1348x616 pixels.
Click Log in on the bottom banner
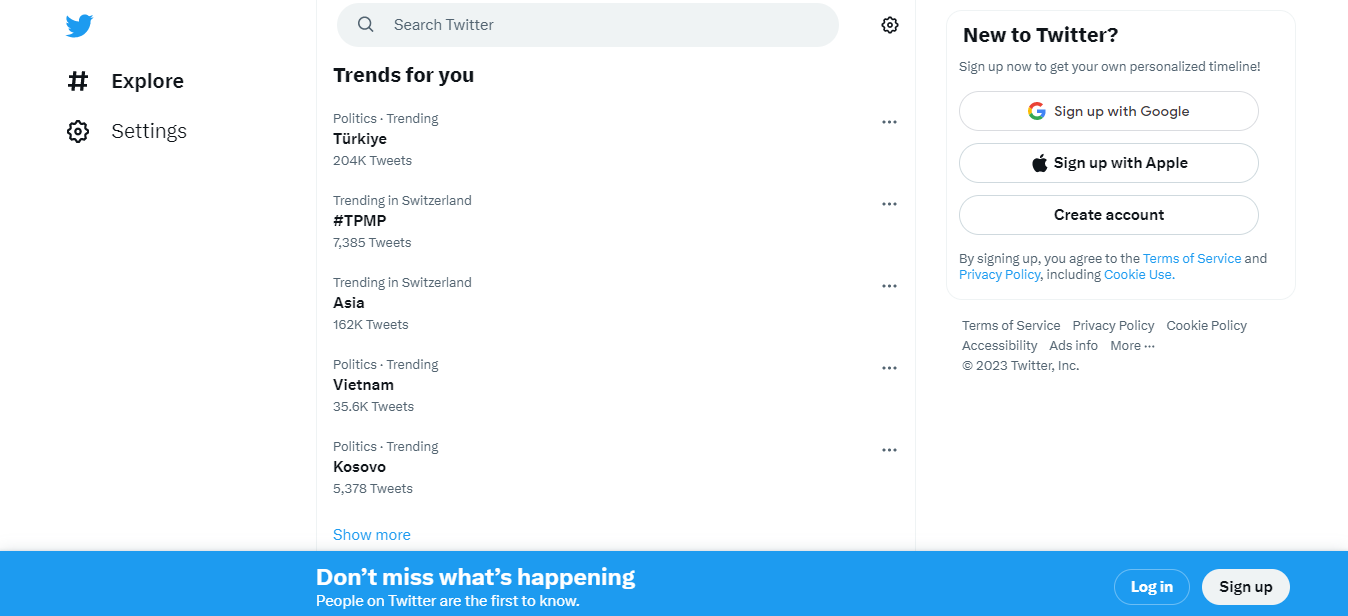click(1151, 587)
